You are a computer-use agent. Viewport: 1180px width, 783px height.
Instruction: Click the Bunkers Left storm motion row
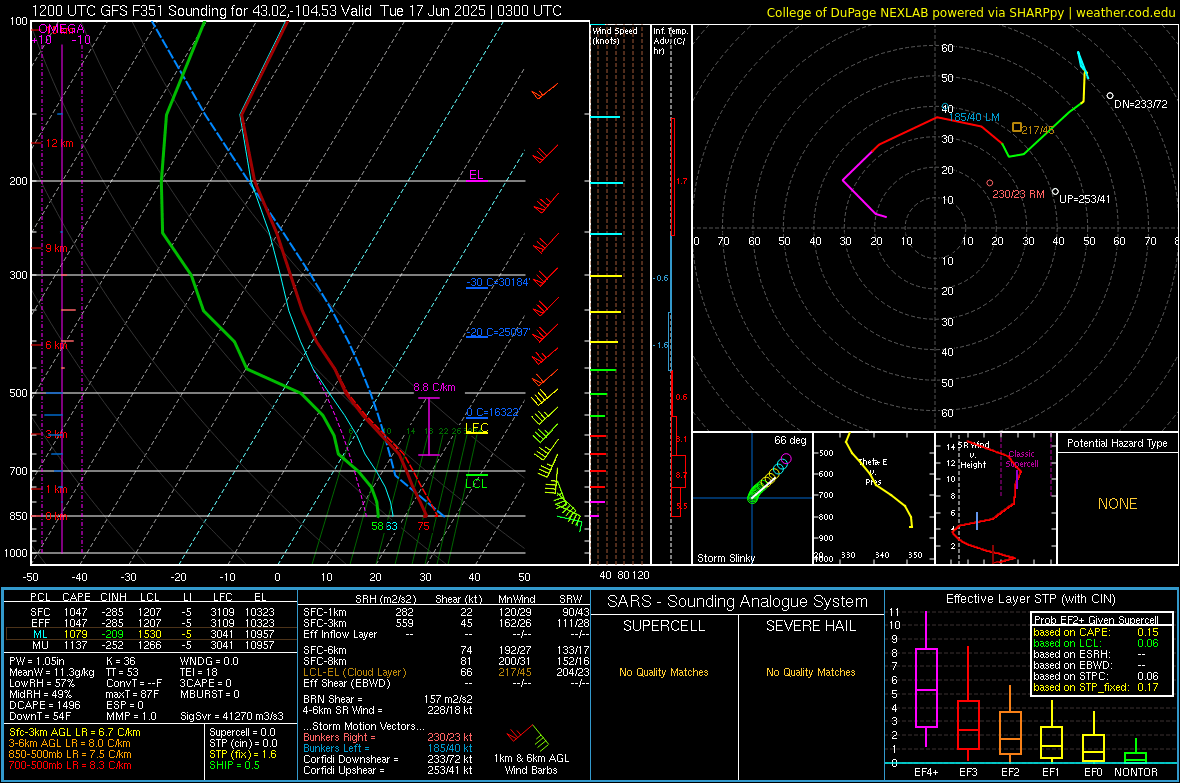(388, 748)
